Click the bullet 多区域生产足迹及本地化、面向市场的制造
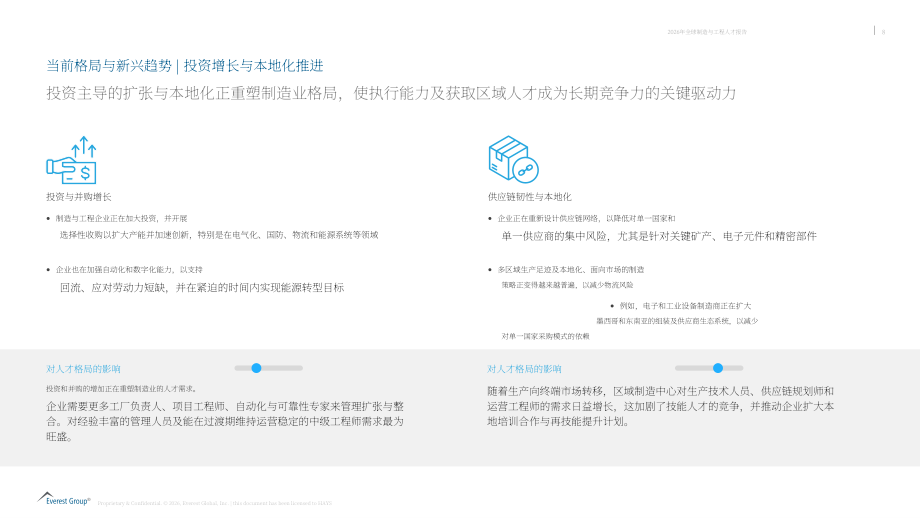This screenshot has width=920, height=518. click(571, 270)
